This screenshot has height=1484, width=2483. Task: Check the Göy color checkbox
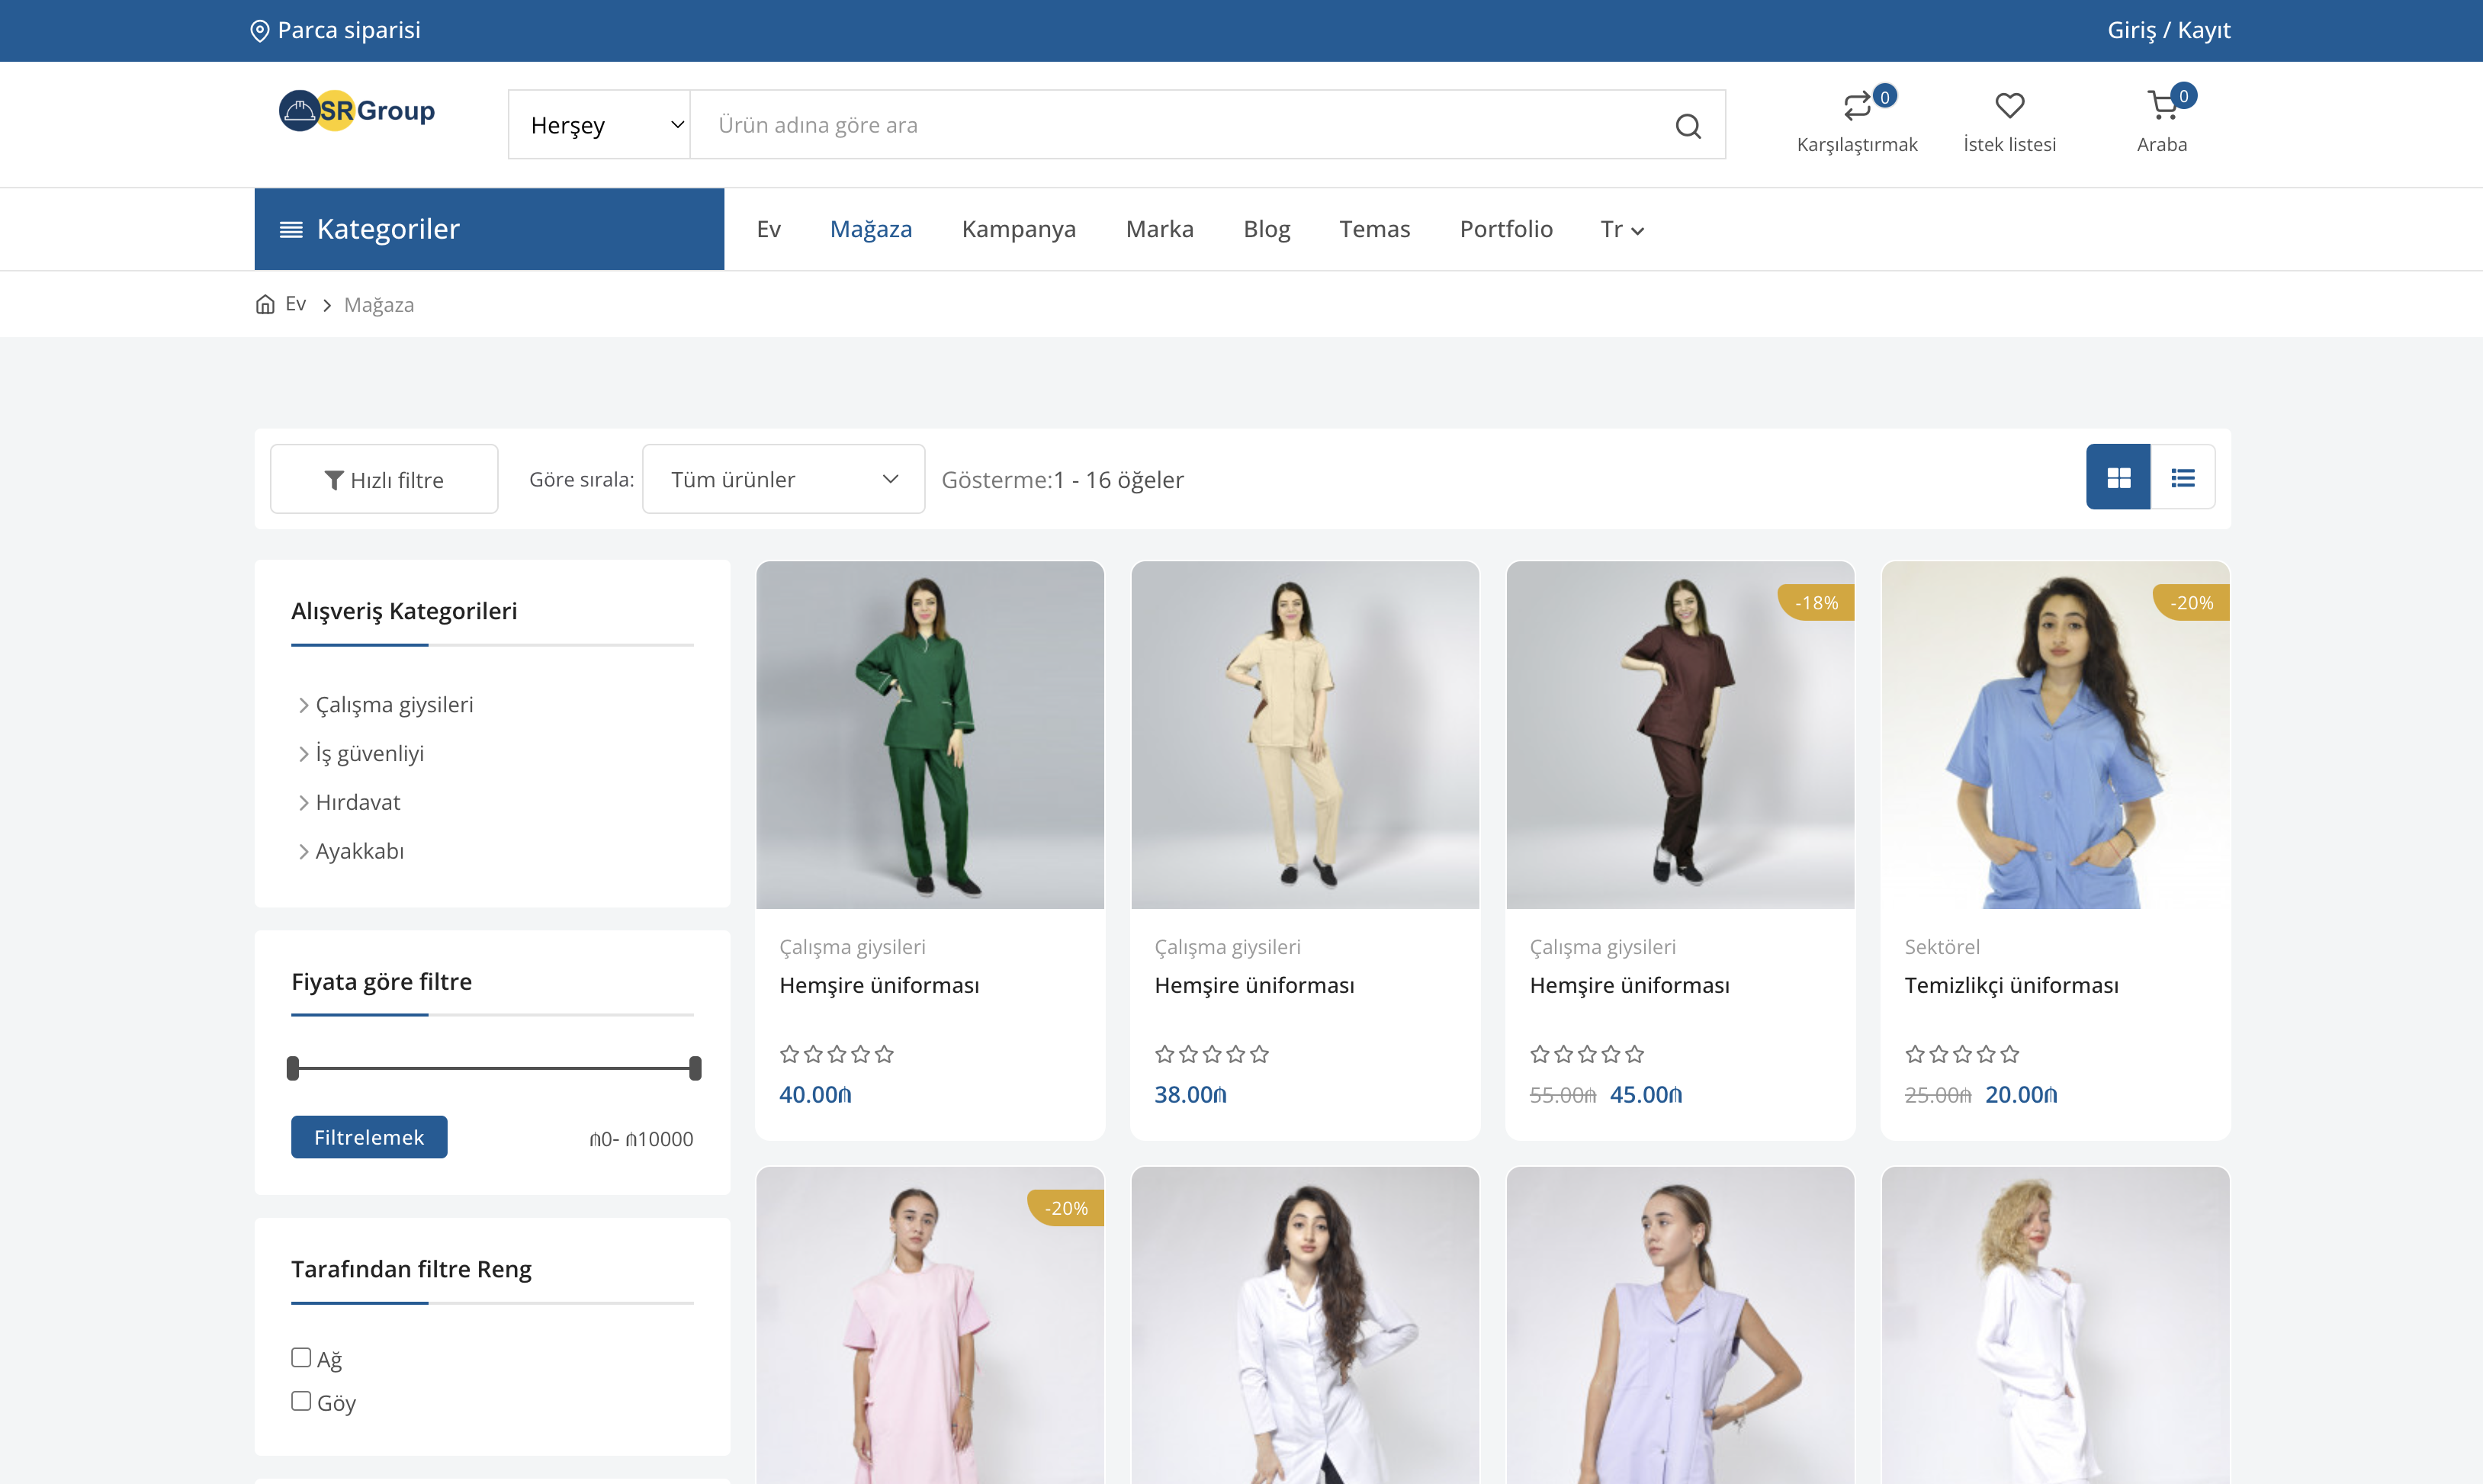click(x=301, y=1401)
